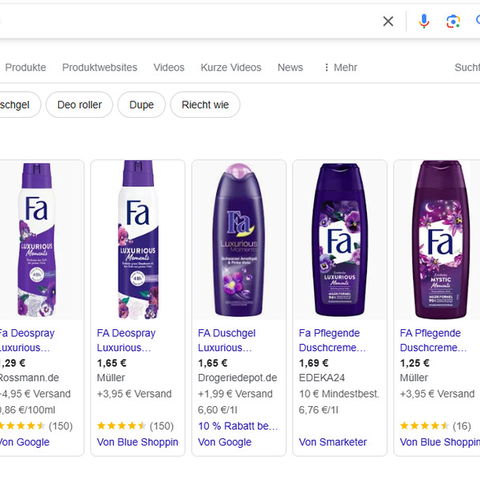The height and width of the screenshot is (480, 480).
Task: Start voice search with the microphone icon
Action: (x=424, y=21)
